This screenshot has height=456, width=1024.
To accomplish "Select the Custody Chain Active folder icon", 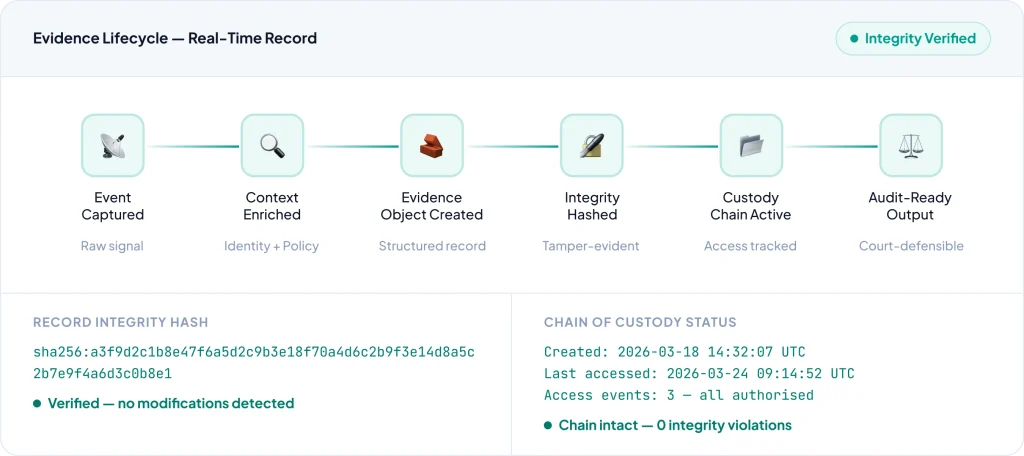I will [x=751, y=146].
